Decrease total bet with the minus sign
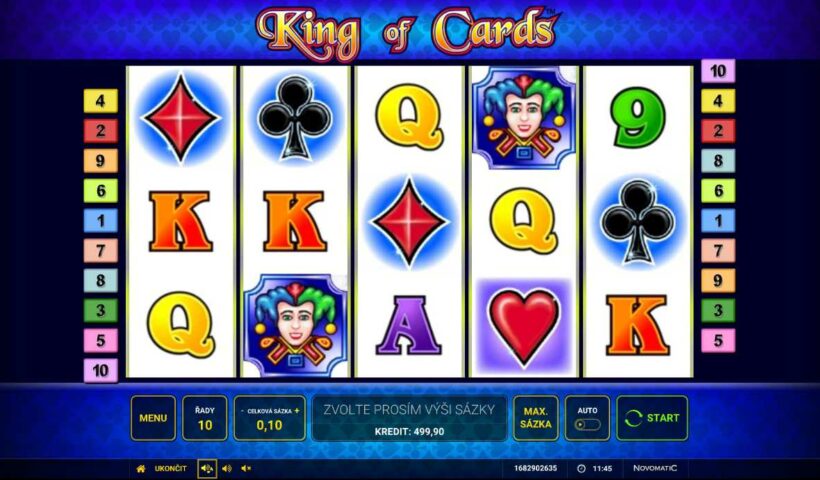Image resolution: width=820 pixels, height=480 pixels. pyautogui.click(x=242, y=411)
